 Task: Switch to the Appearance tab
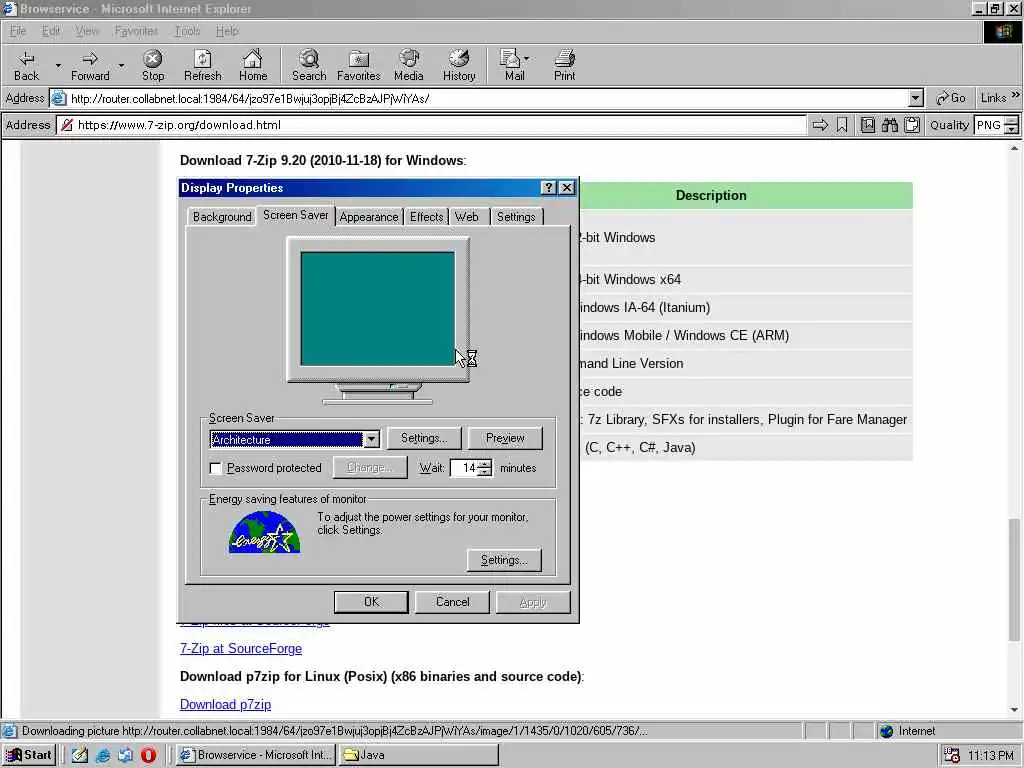click(368, 217)
